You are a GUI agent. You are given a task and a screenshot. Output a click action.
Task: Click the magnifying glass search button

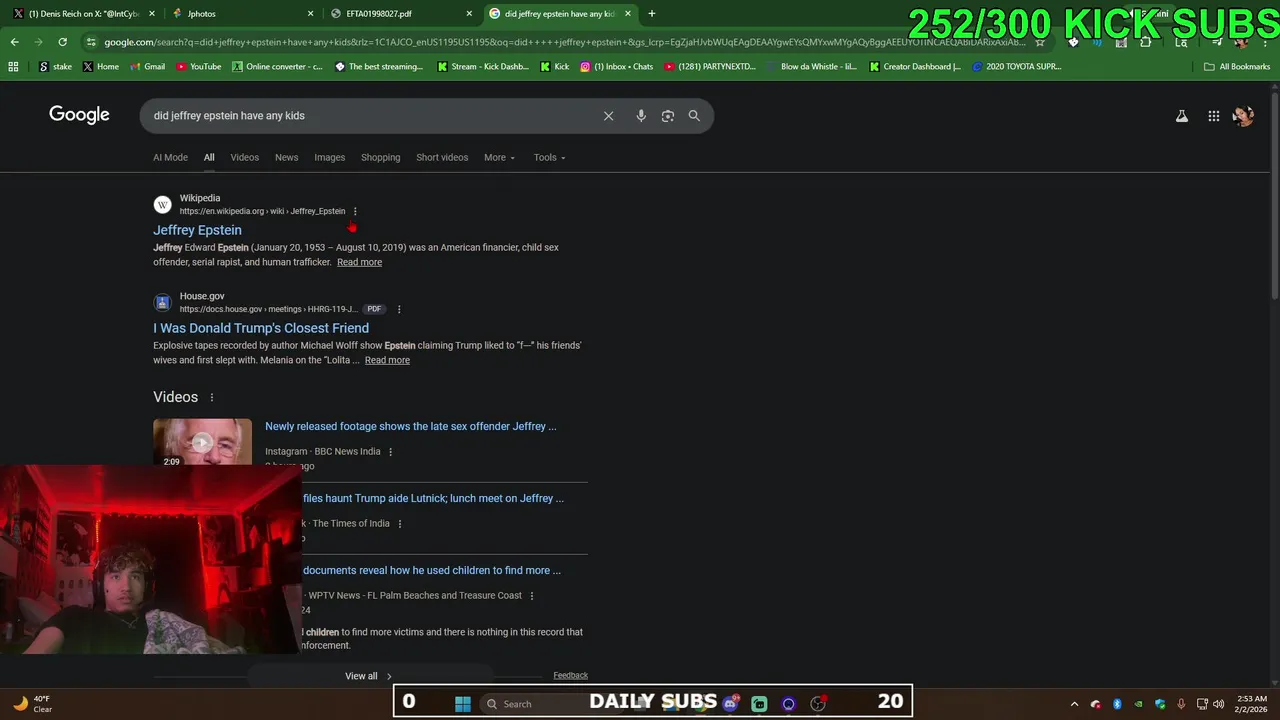(x=694, y=116)
